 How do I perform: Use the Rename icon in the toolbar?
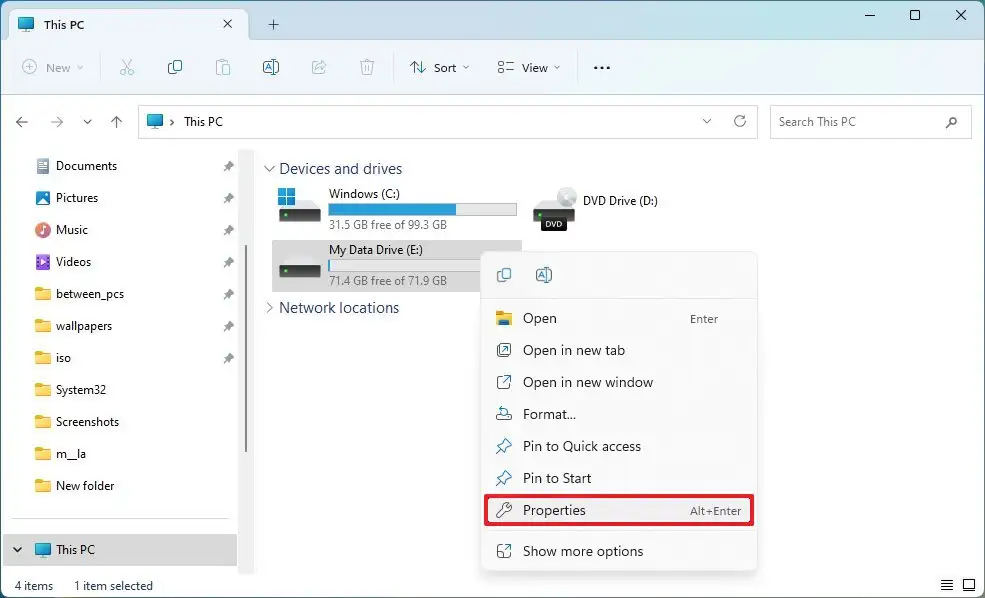pyautogui.click(x=270, y=67)
